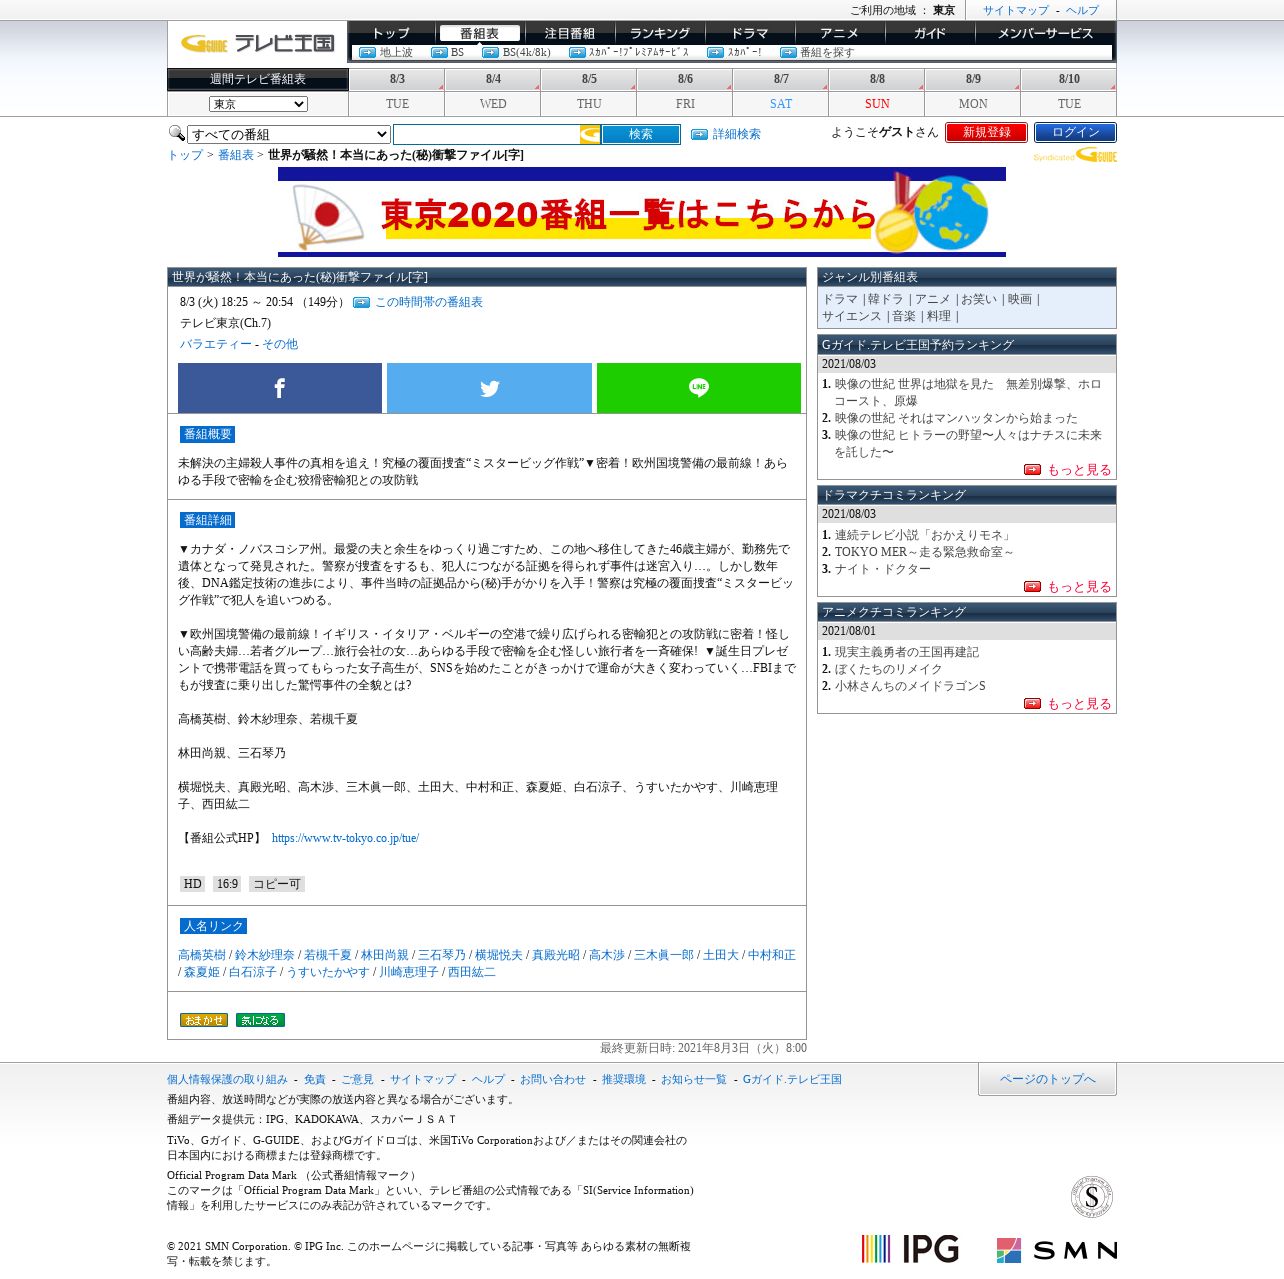The image size is (1284, 1279).
Task: Open the アニメ menu
Action: click(840, 33)
